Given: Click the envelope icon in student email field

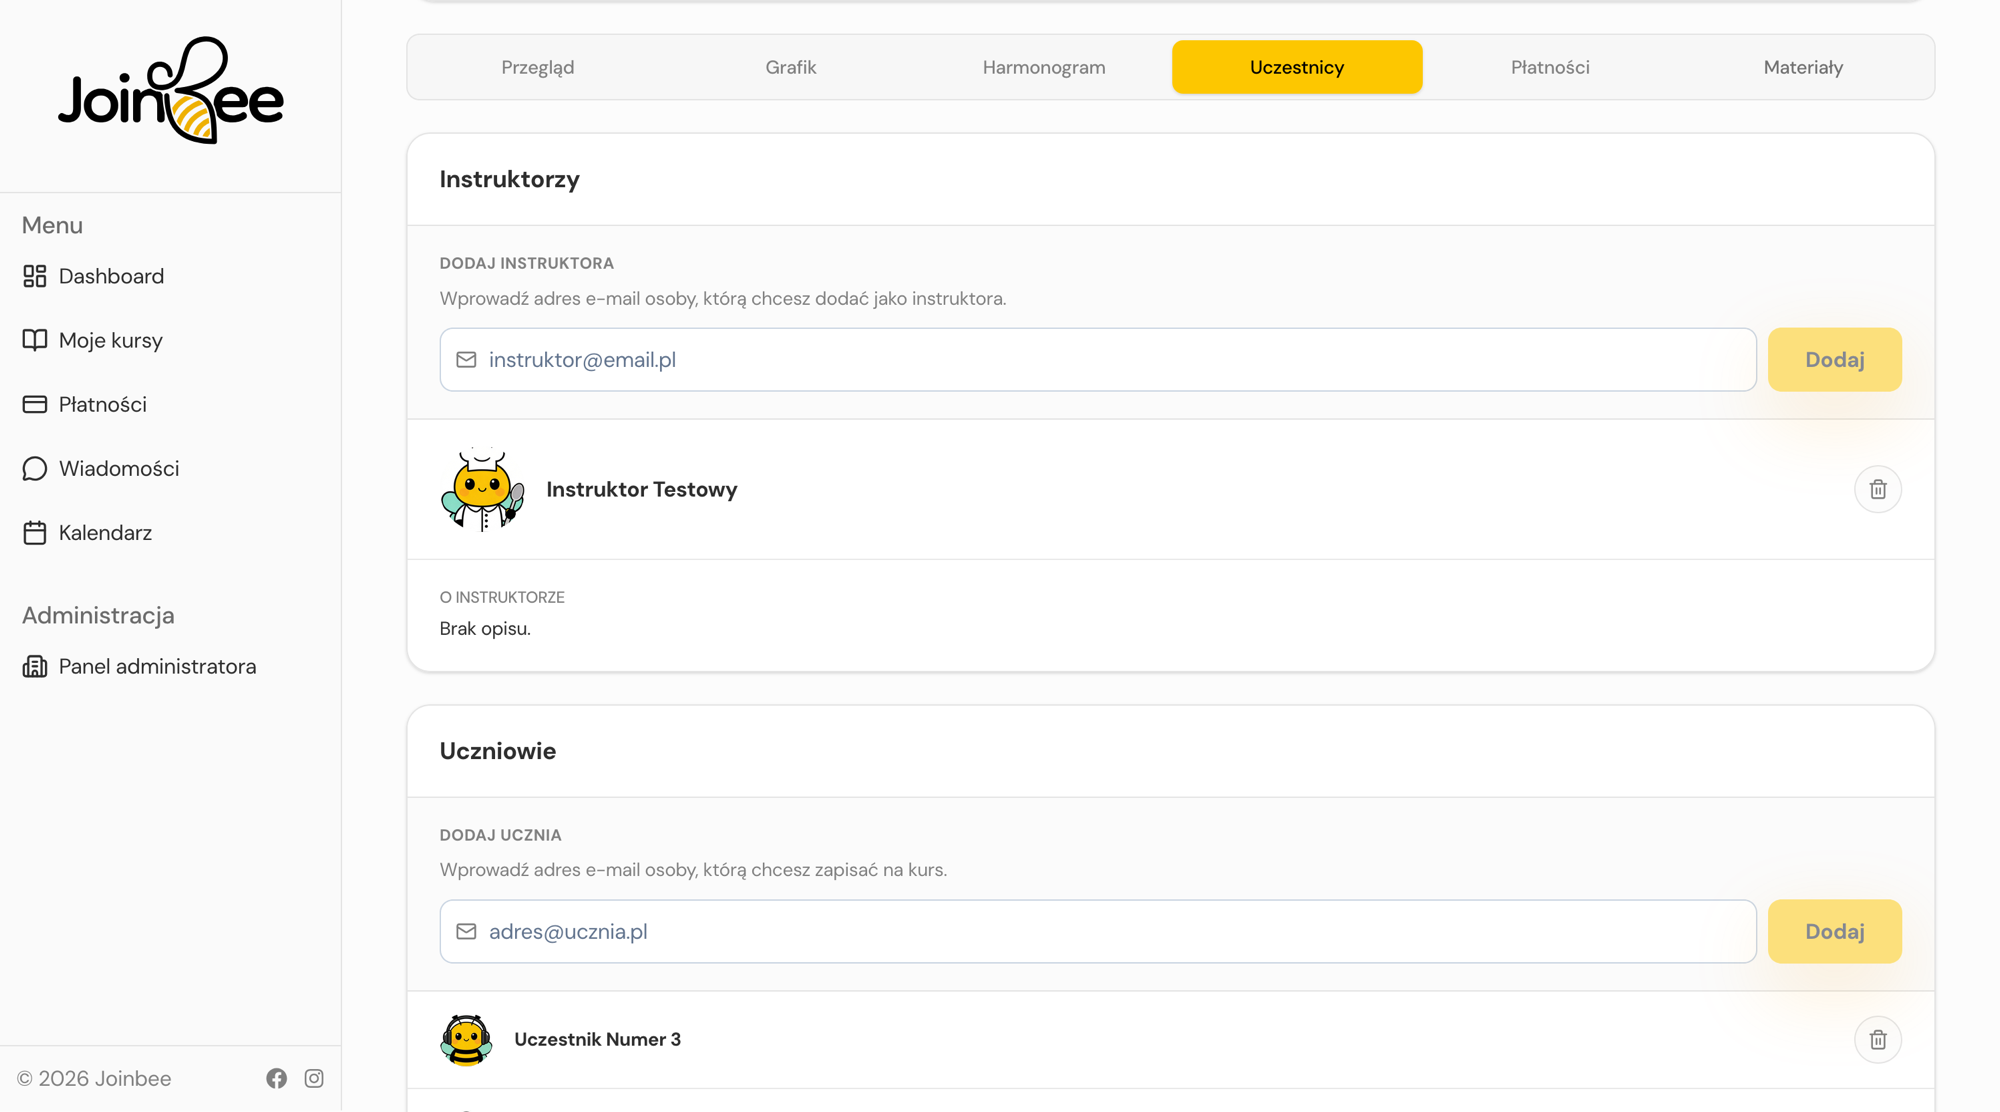Looking at the screenshot, I should pyautogui.click(x=466, y=931).
